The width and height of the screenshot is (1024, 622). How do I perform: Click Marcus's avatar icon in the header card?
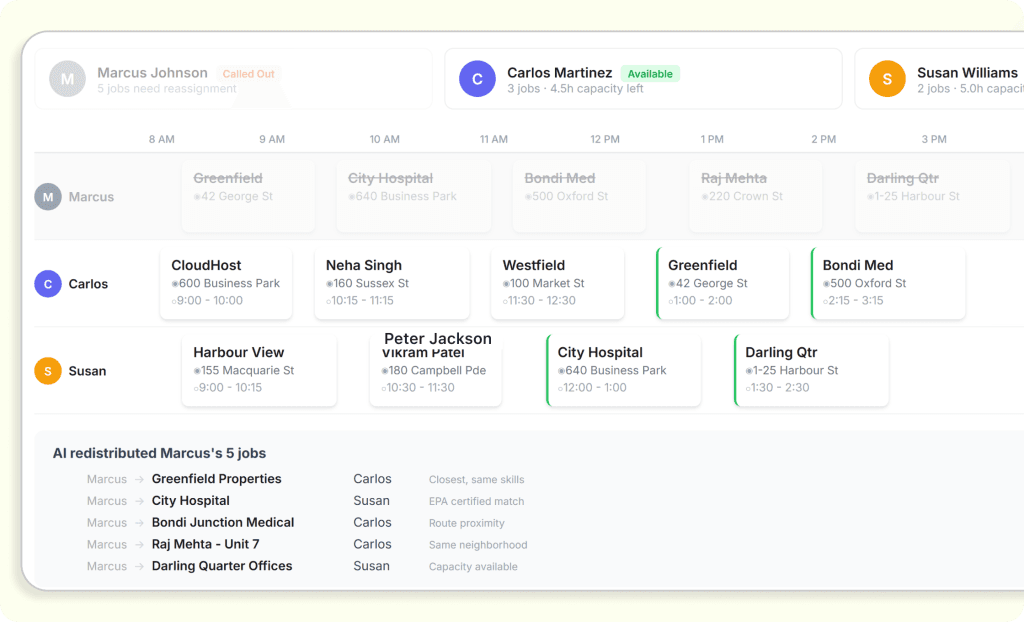(67, 78)
